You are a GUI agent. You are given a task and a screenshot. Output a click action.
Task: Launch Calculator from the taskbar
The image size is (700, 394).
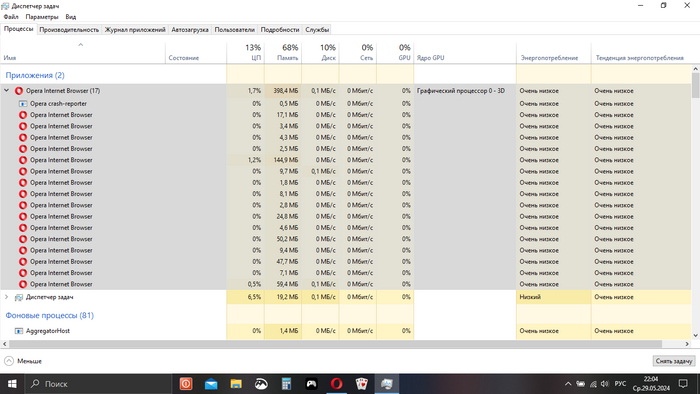click(286, 384)
